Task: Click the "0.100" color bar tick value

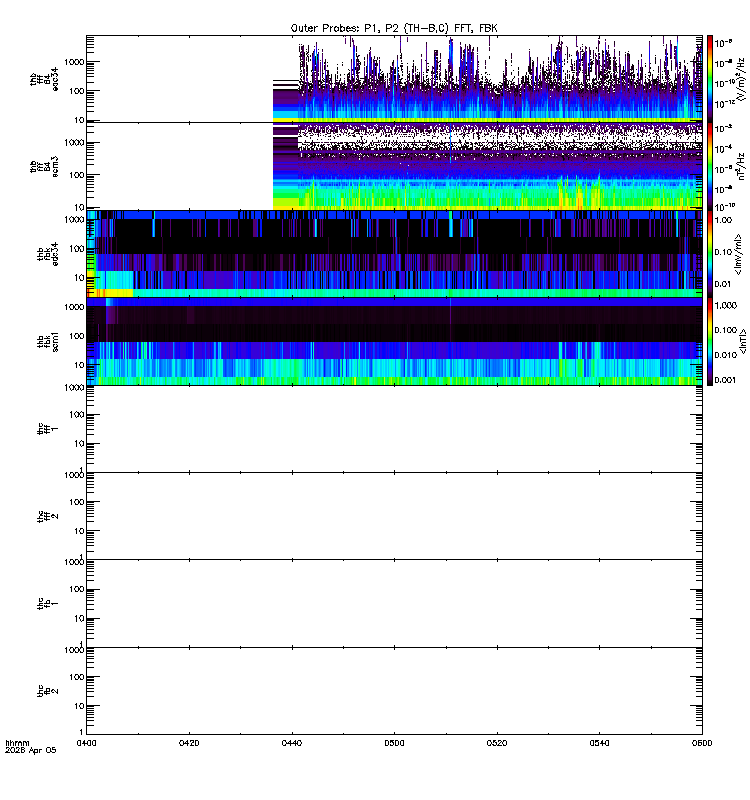Action: point(726,330)
